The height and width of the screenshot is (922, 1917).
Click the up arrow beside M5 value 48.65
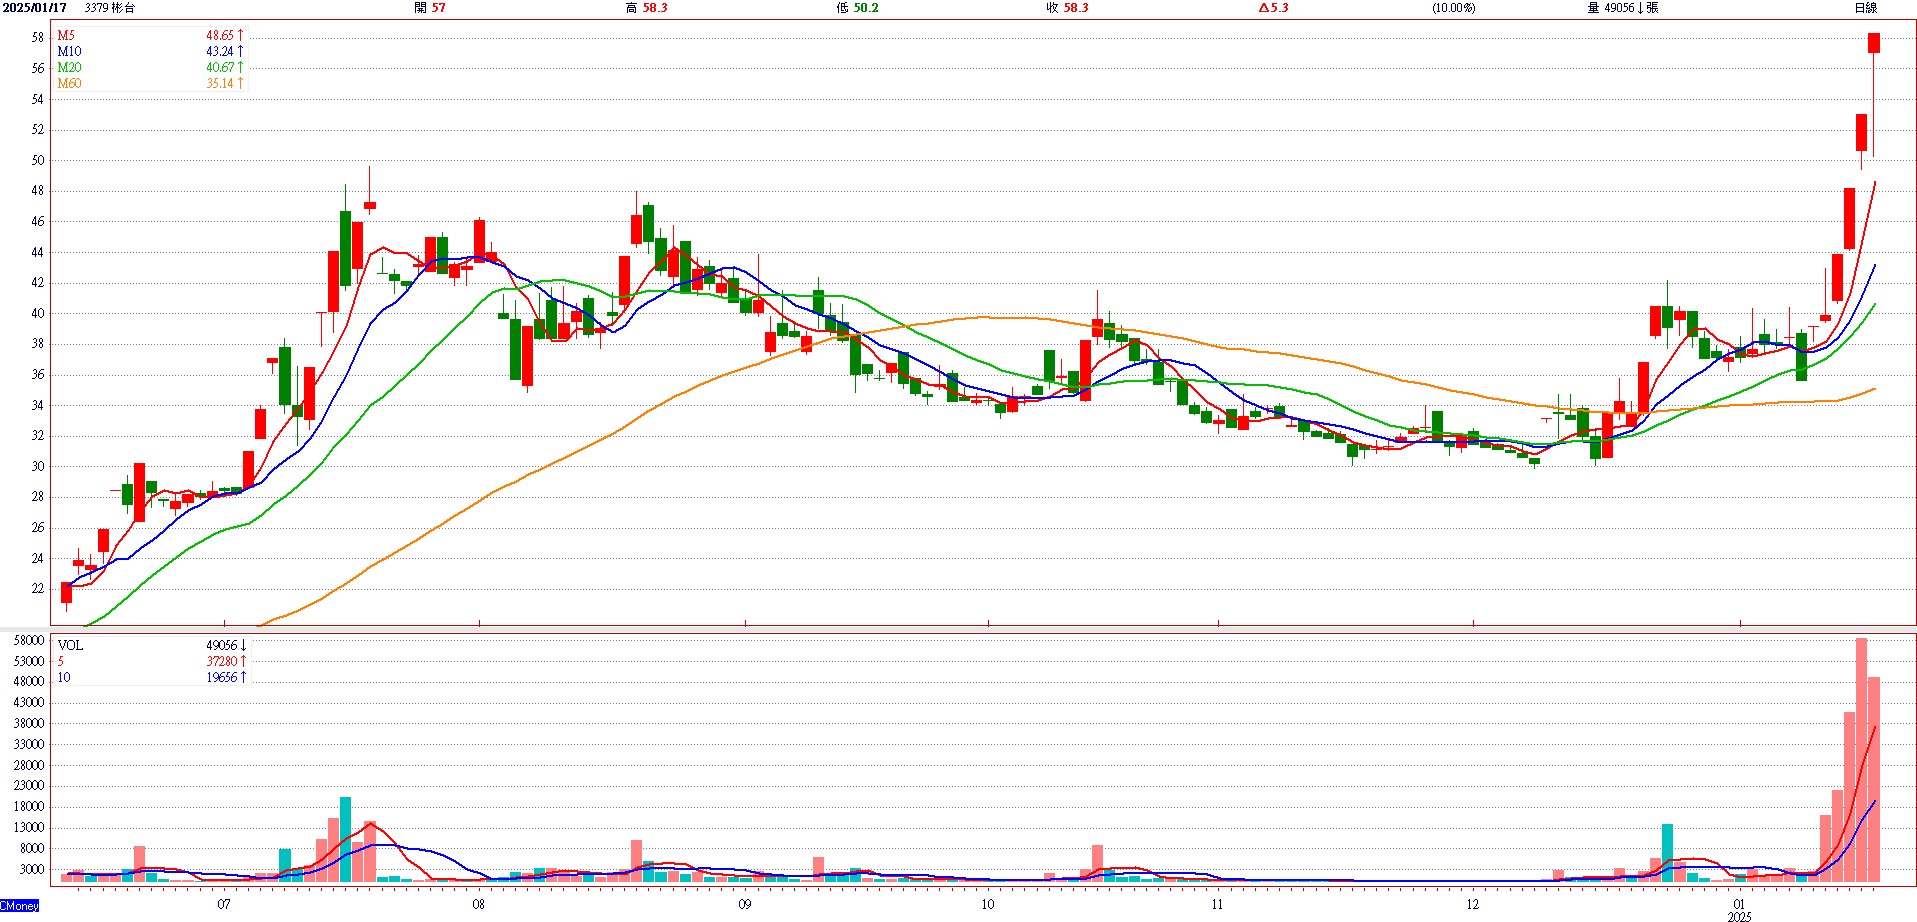tap(241, 35)
